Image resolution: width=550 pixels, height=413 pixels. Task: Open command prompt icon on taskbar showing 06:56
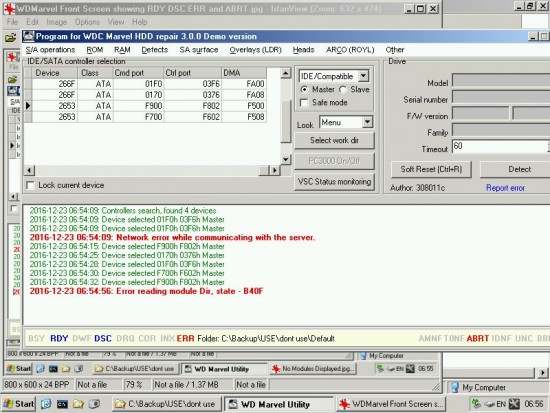pyautogui.click(x=62, y=404)
